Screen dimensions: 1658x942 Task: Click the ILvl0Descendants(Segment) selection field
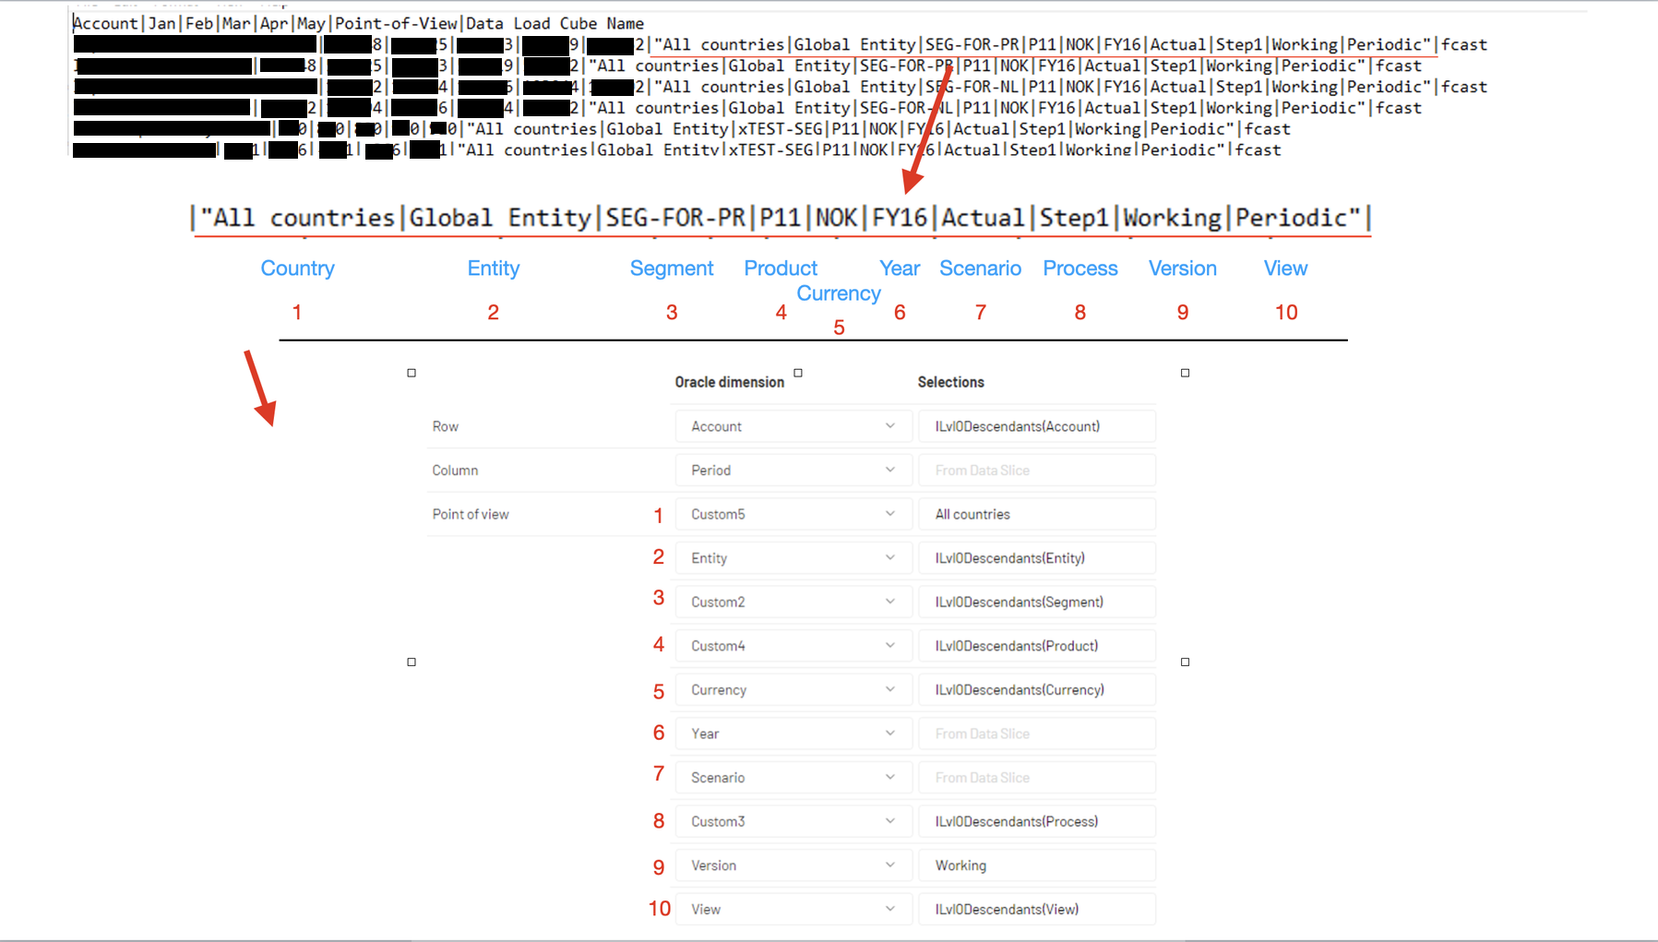[1037, 602]
